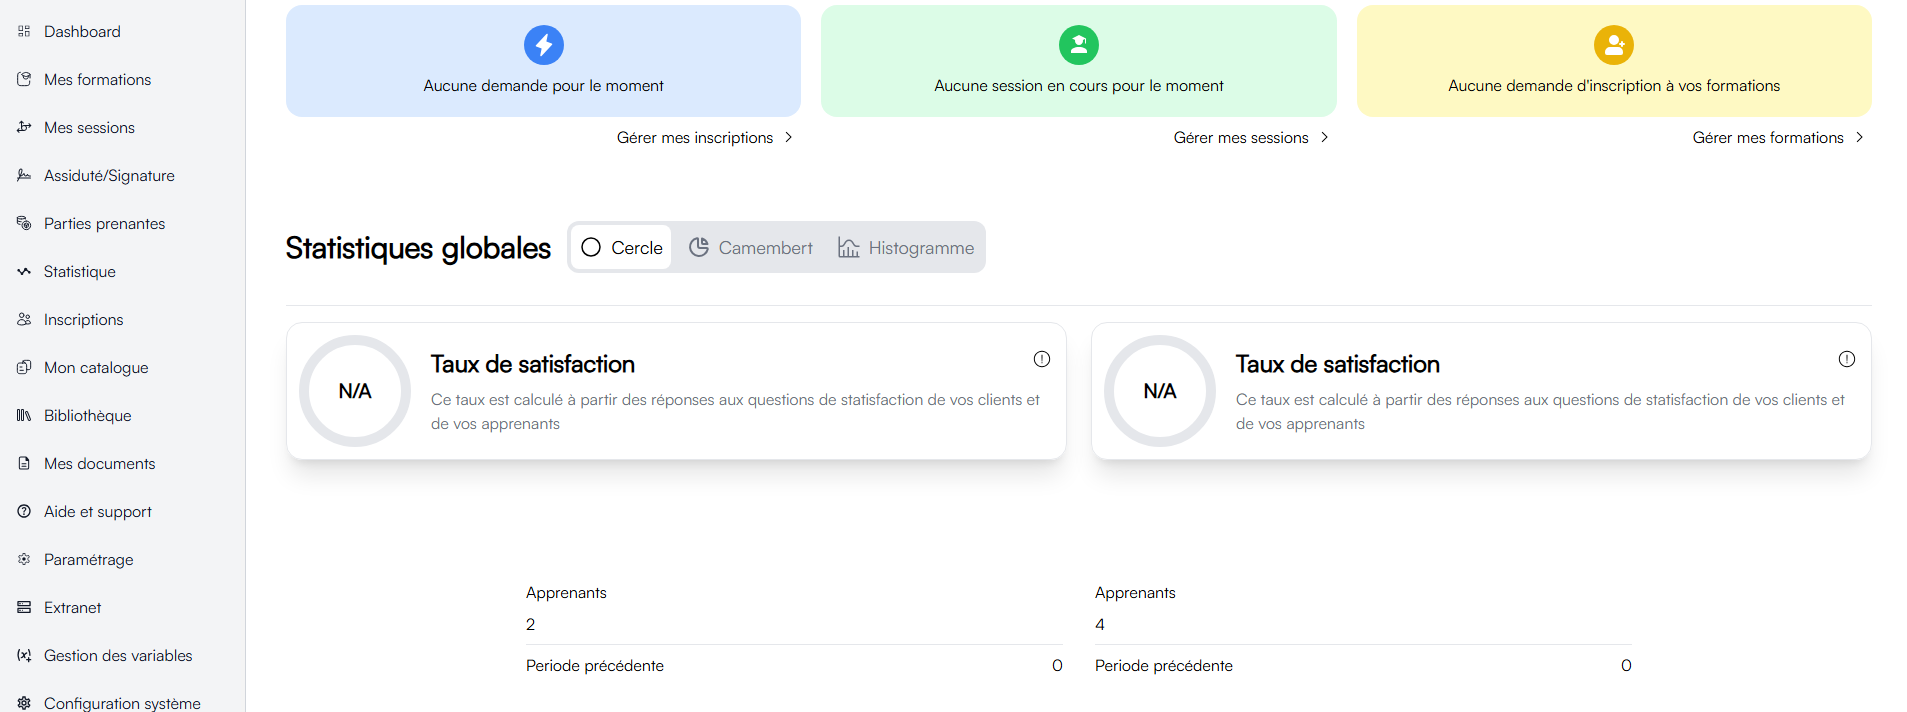Switch statistics view to Cercle

click(x=622, y=248)
